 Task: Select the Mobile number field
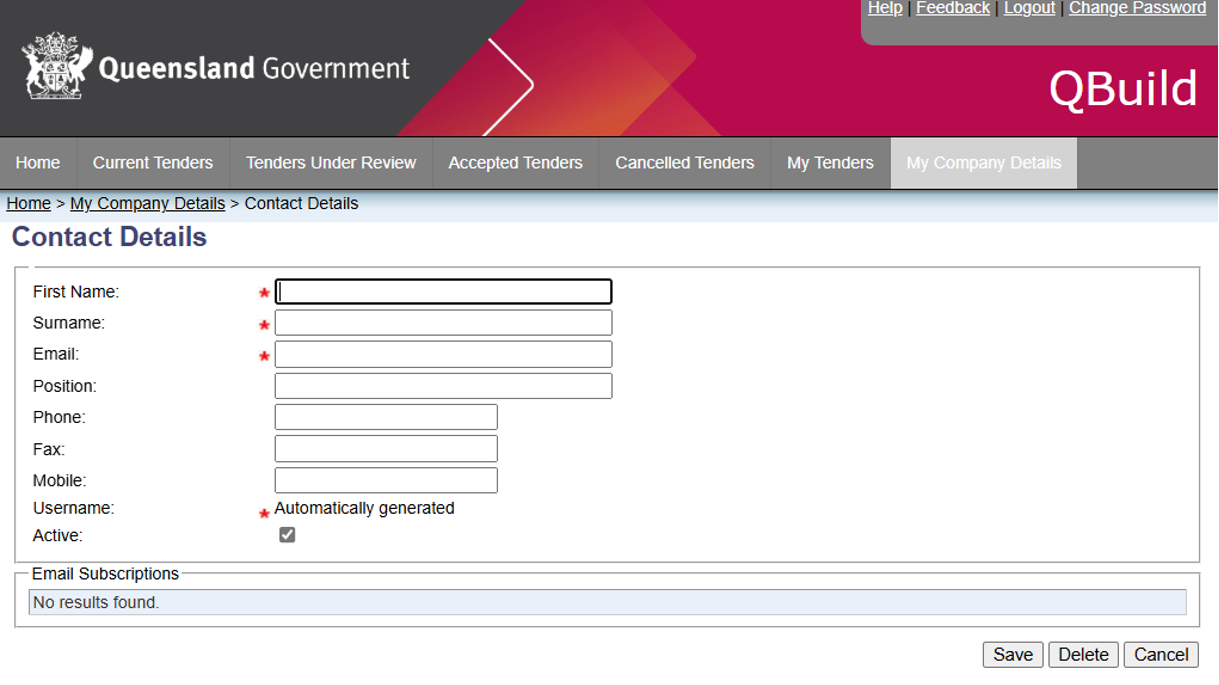(386, 480)
